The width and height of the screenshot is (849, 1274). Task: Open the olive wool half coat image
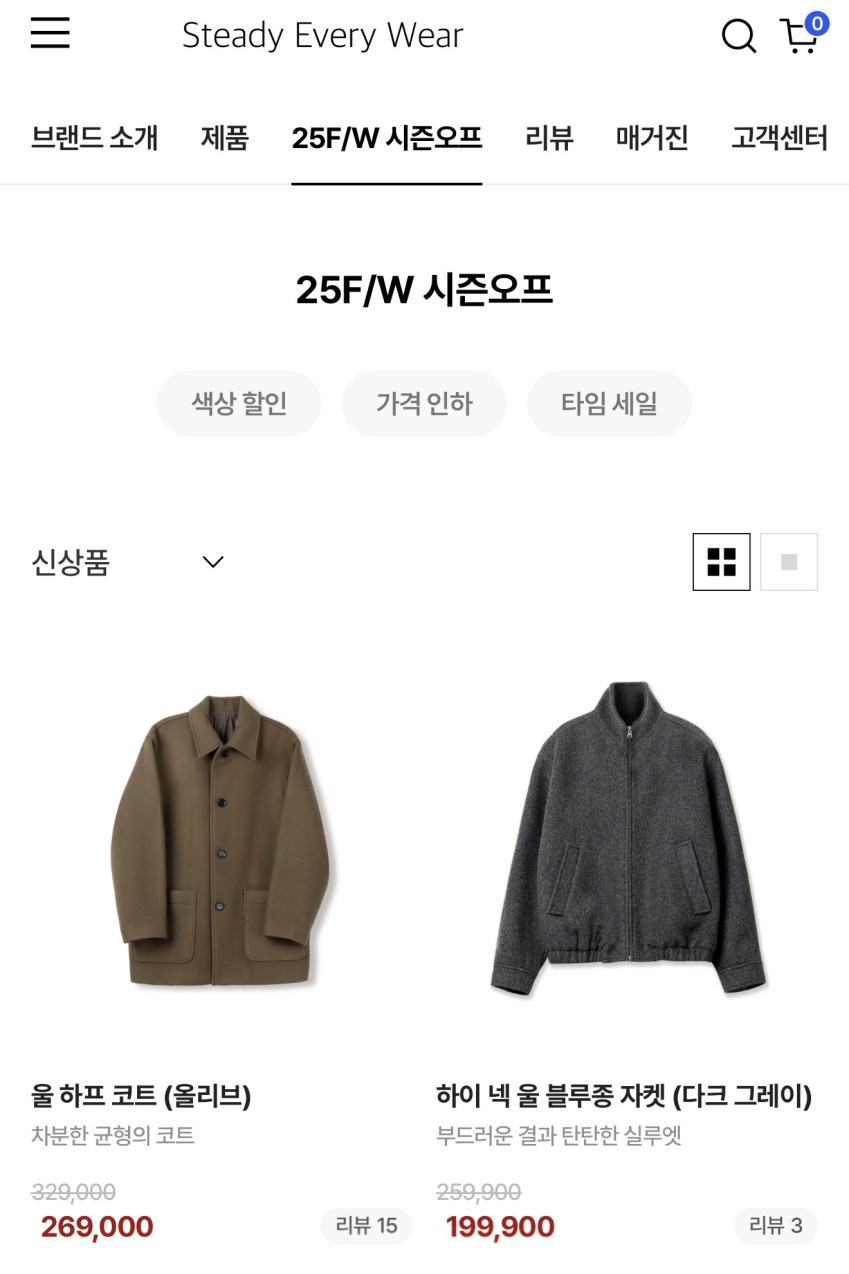point(222,840)
